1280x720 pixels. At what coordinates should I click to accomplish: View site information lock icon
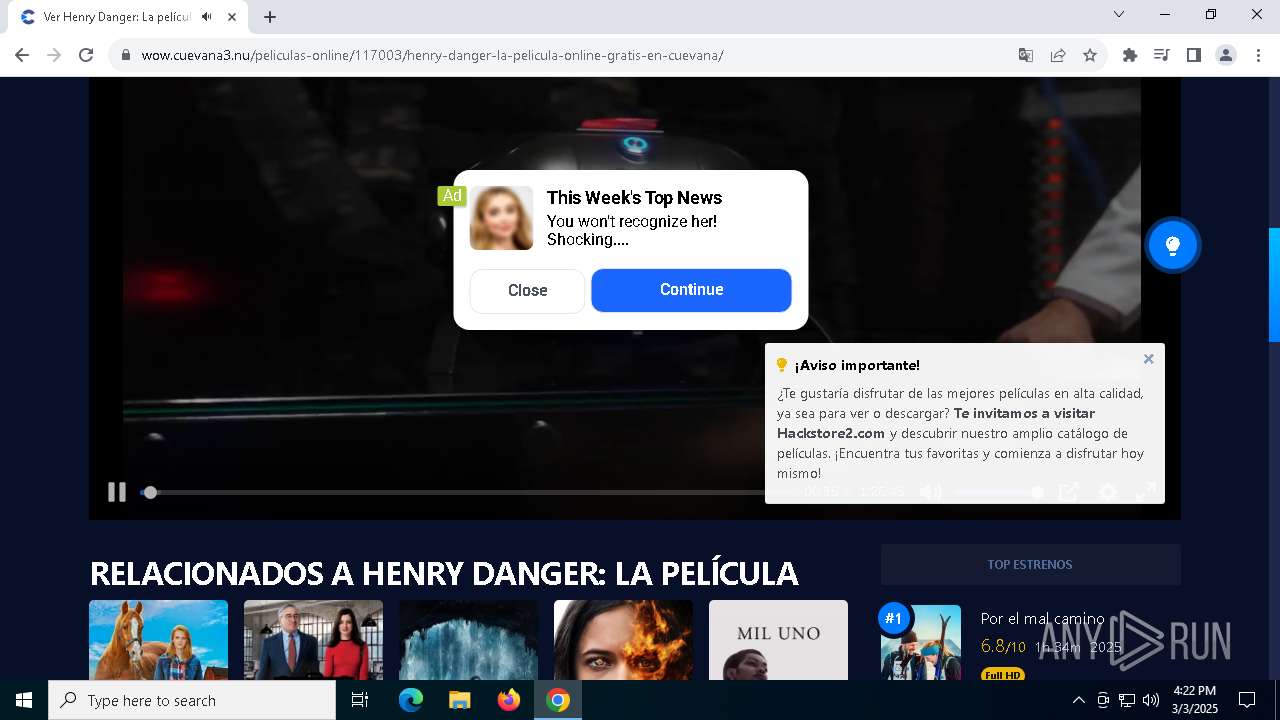[126, 55]
